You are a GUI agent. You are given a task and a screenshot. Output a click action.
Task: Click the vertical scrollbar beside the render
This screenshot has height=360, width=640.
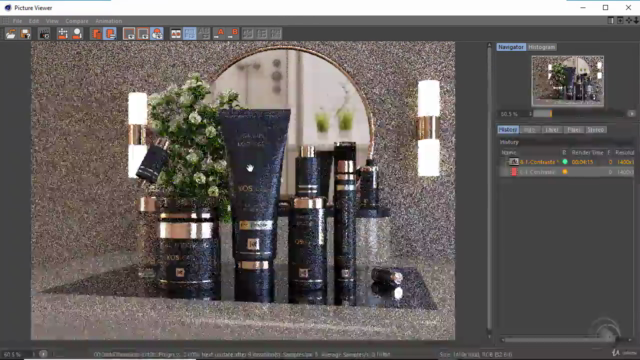click(x=489, y=190)
